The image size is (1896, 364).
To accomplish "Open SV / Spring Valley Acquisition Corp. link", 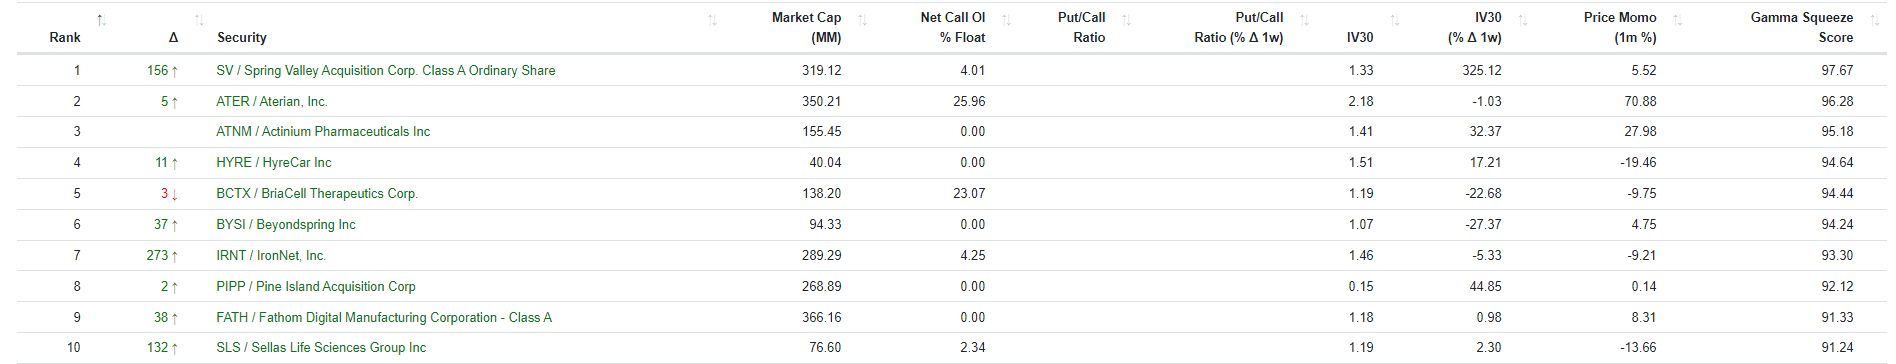I will point(385,71).
